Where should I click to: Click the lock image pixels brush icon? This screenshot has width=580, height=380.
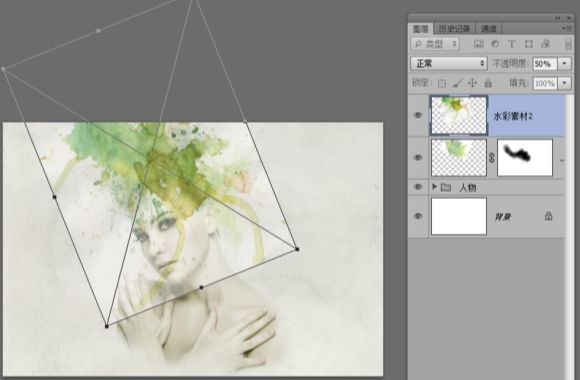[x=458, y=83]
